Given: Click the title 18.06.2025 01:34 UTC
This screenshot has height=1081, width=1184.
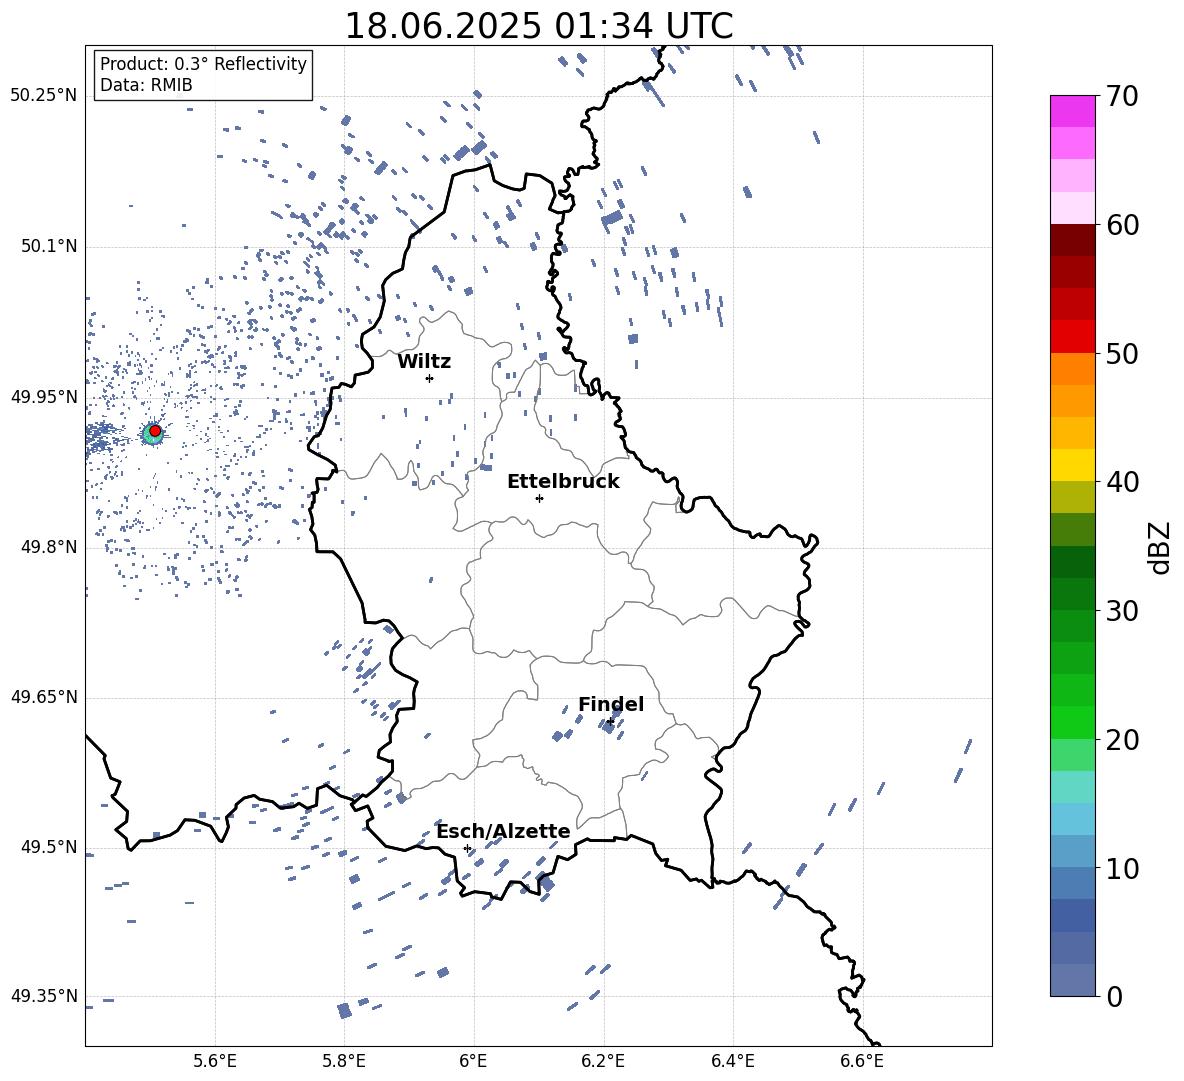Looking at the screenshot, I should click(538, 26).
